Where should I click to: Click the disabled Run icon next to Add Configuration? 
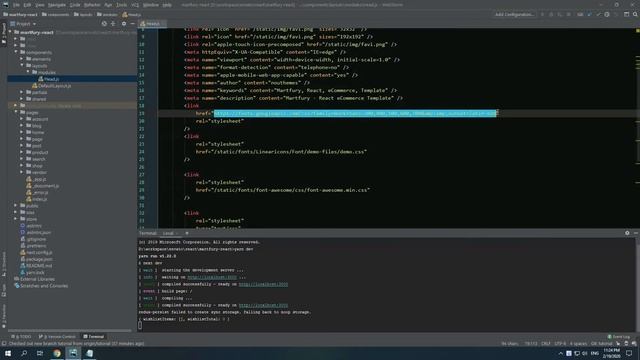542,14
